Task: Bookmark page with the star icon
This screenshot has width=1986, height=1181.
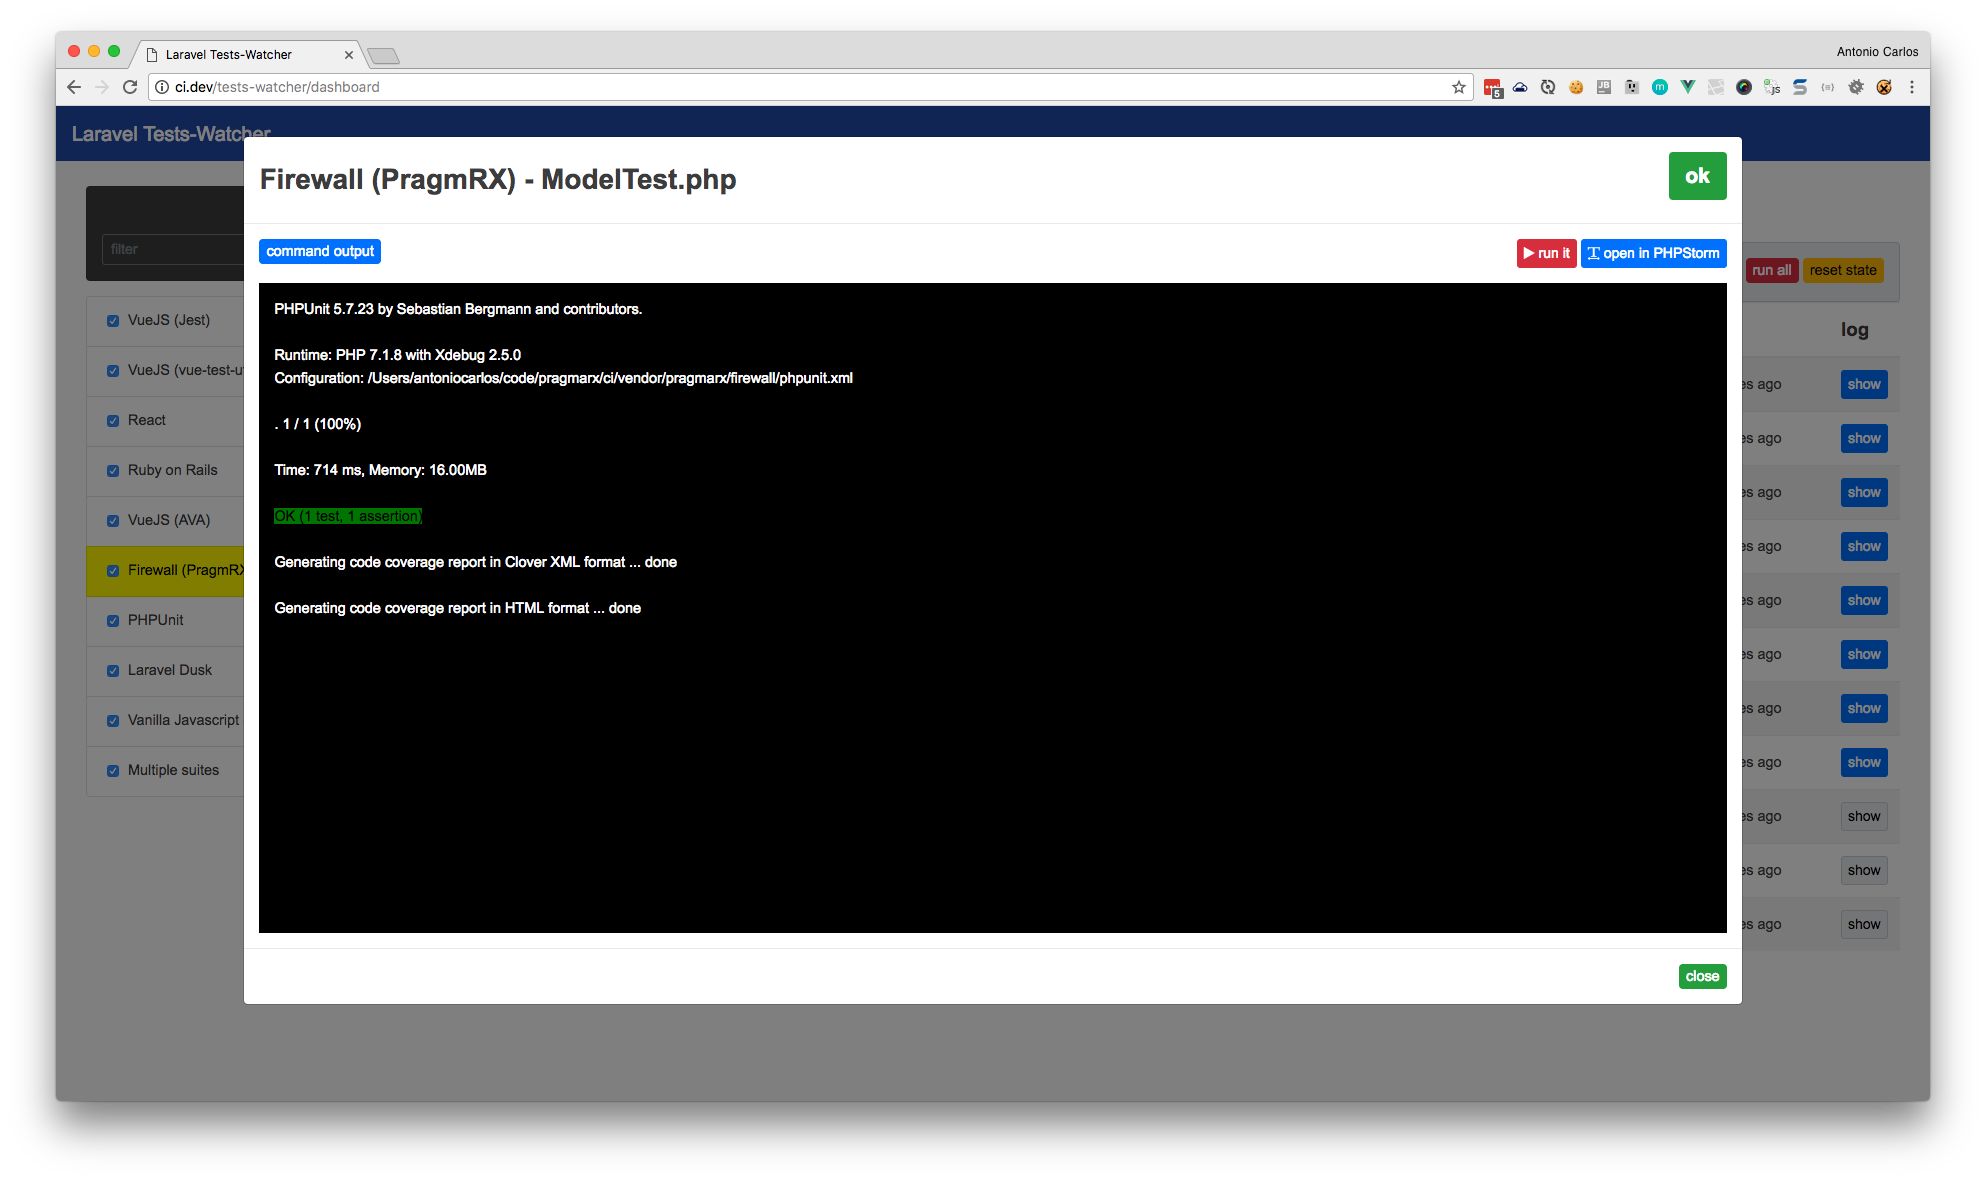Action: click(1459, 87)
